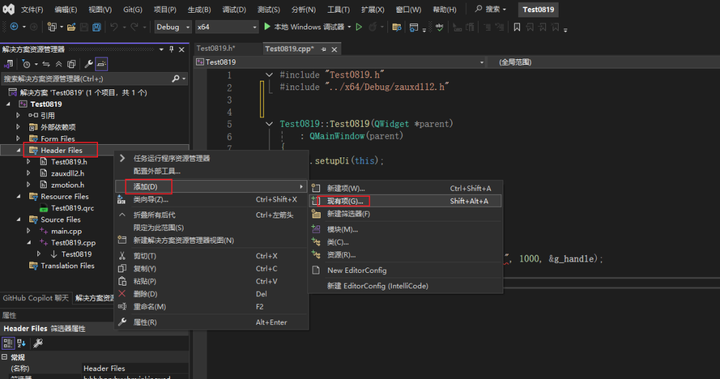Open the Debug configuration dropdown
This screenshot has width=720, height=379.
click(x=173, y=27)
